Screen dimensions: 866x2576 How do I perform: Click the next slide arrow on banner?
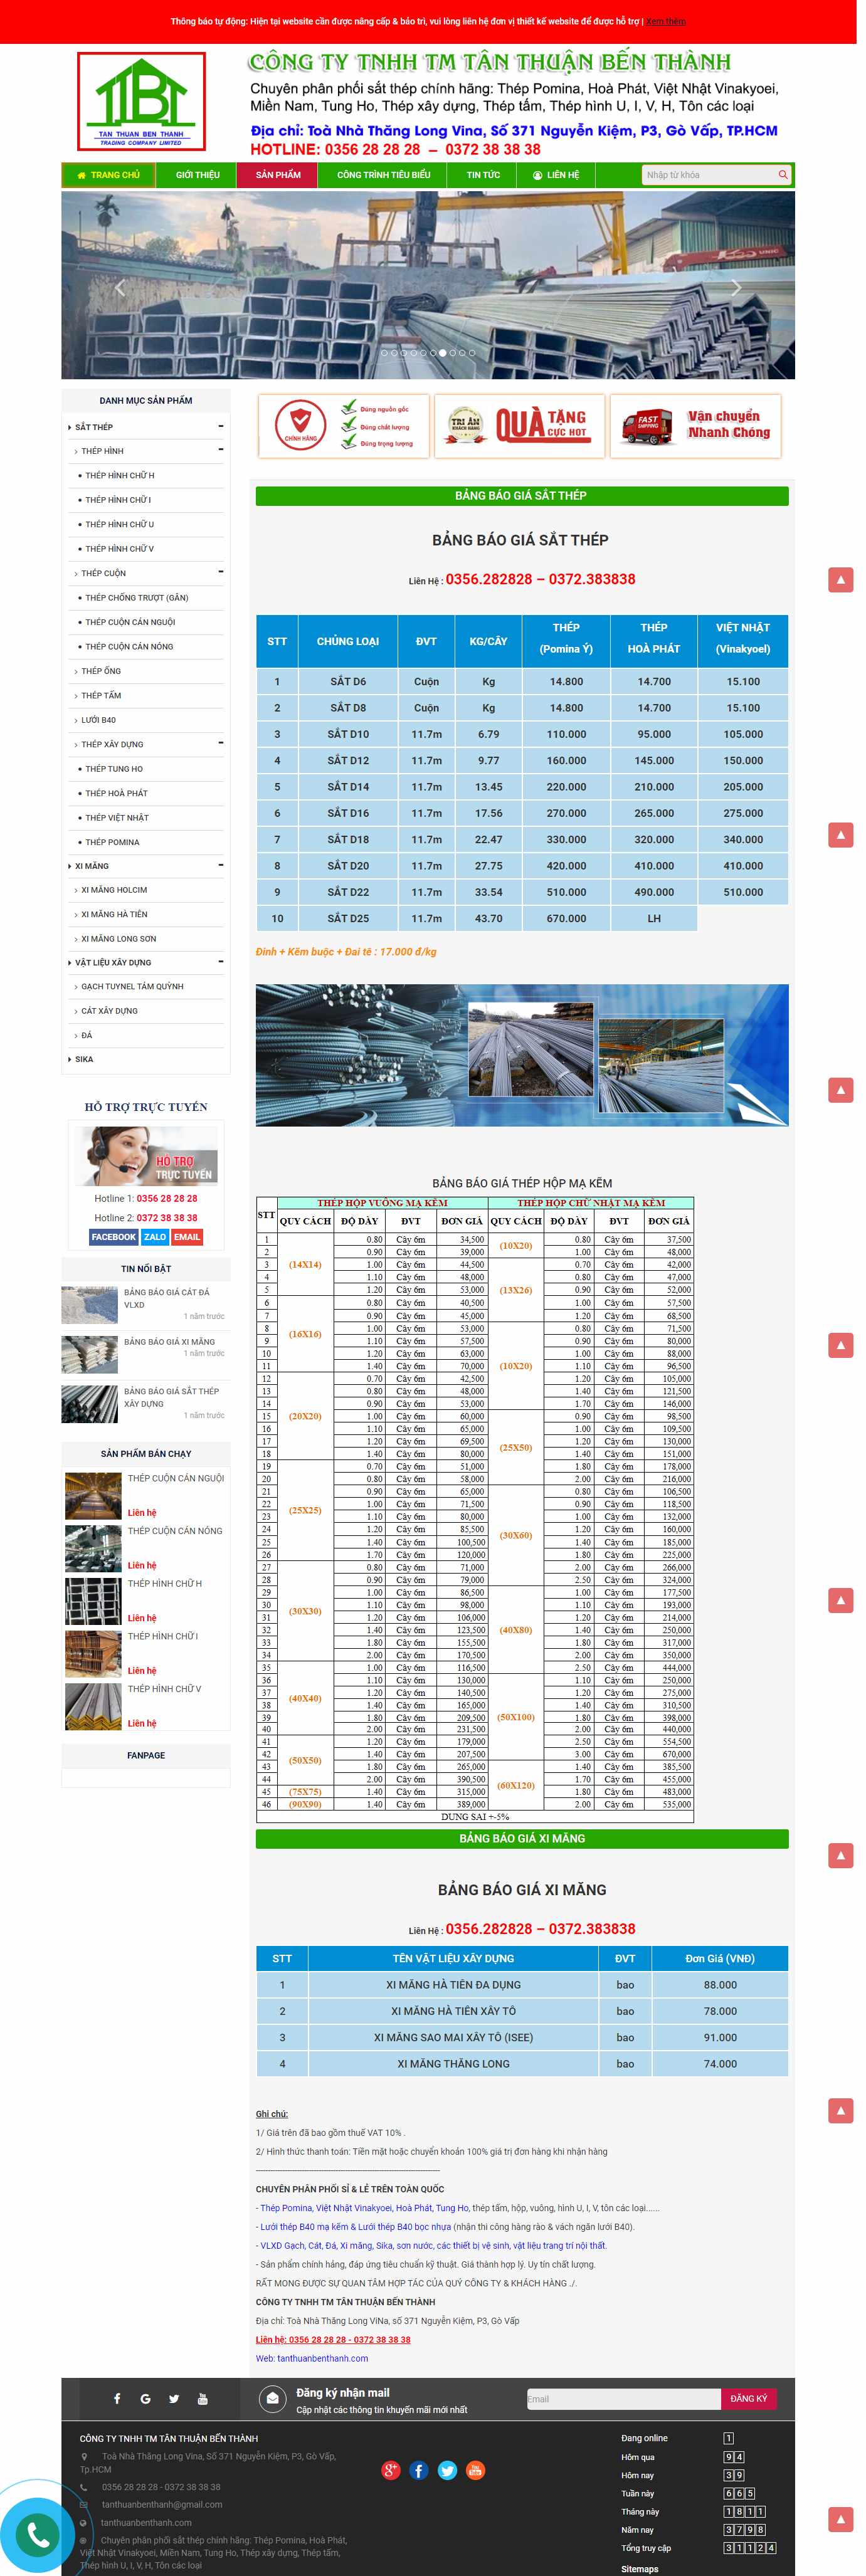pos(736,288)
